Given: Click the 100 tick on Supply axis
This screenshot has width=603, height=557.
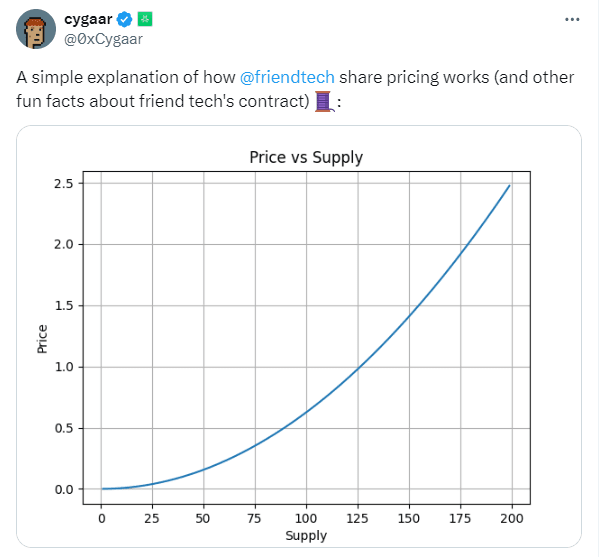Looking at the screenshot, I should point(305,520).
